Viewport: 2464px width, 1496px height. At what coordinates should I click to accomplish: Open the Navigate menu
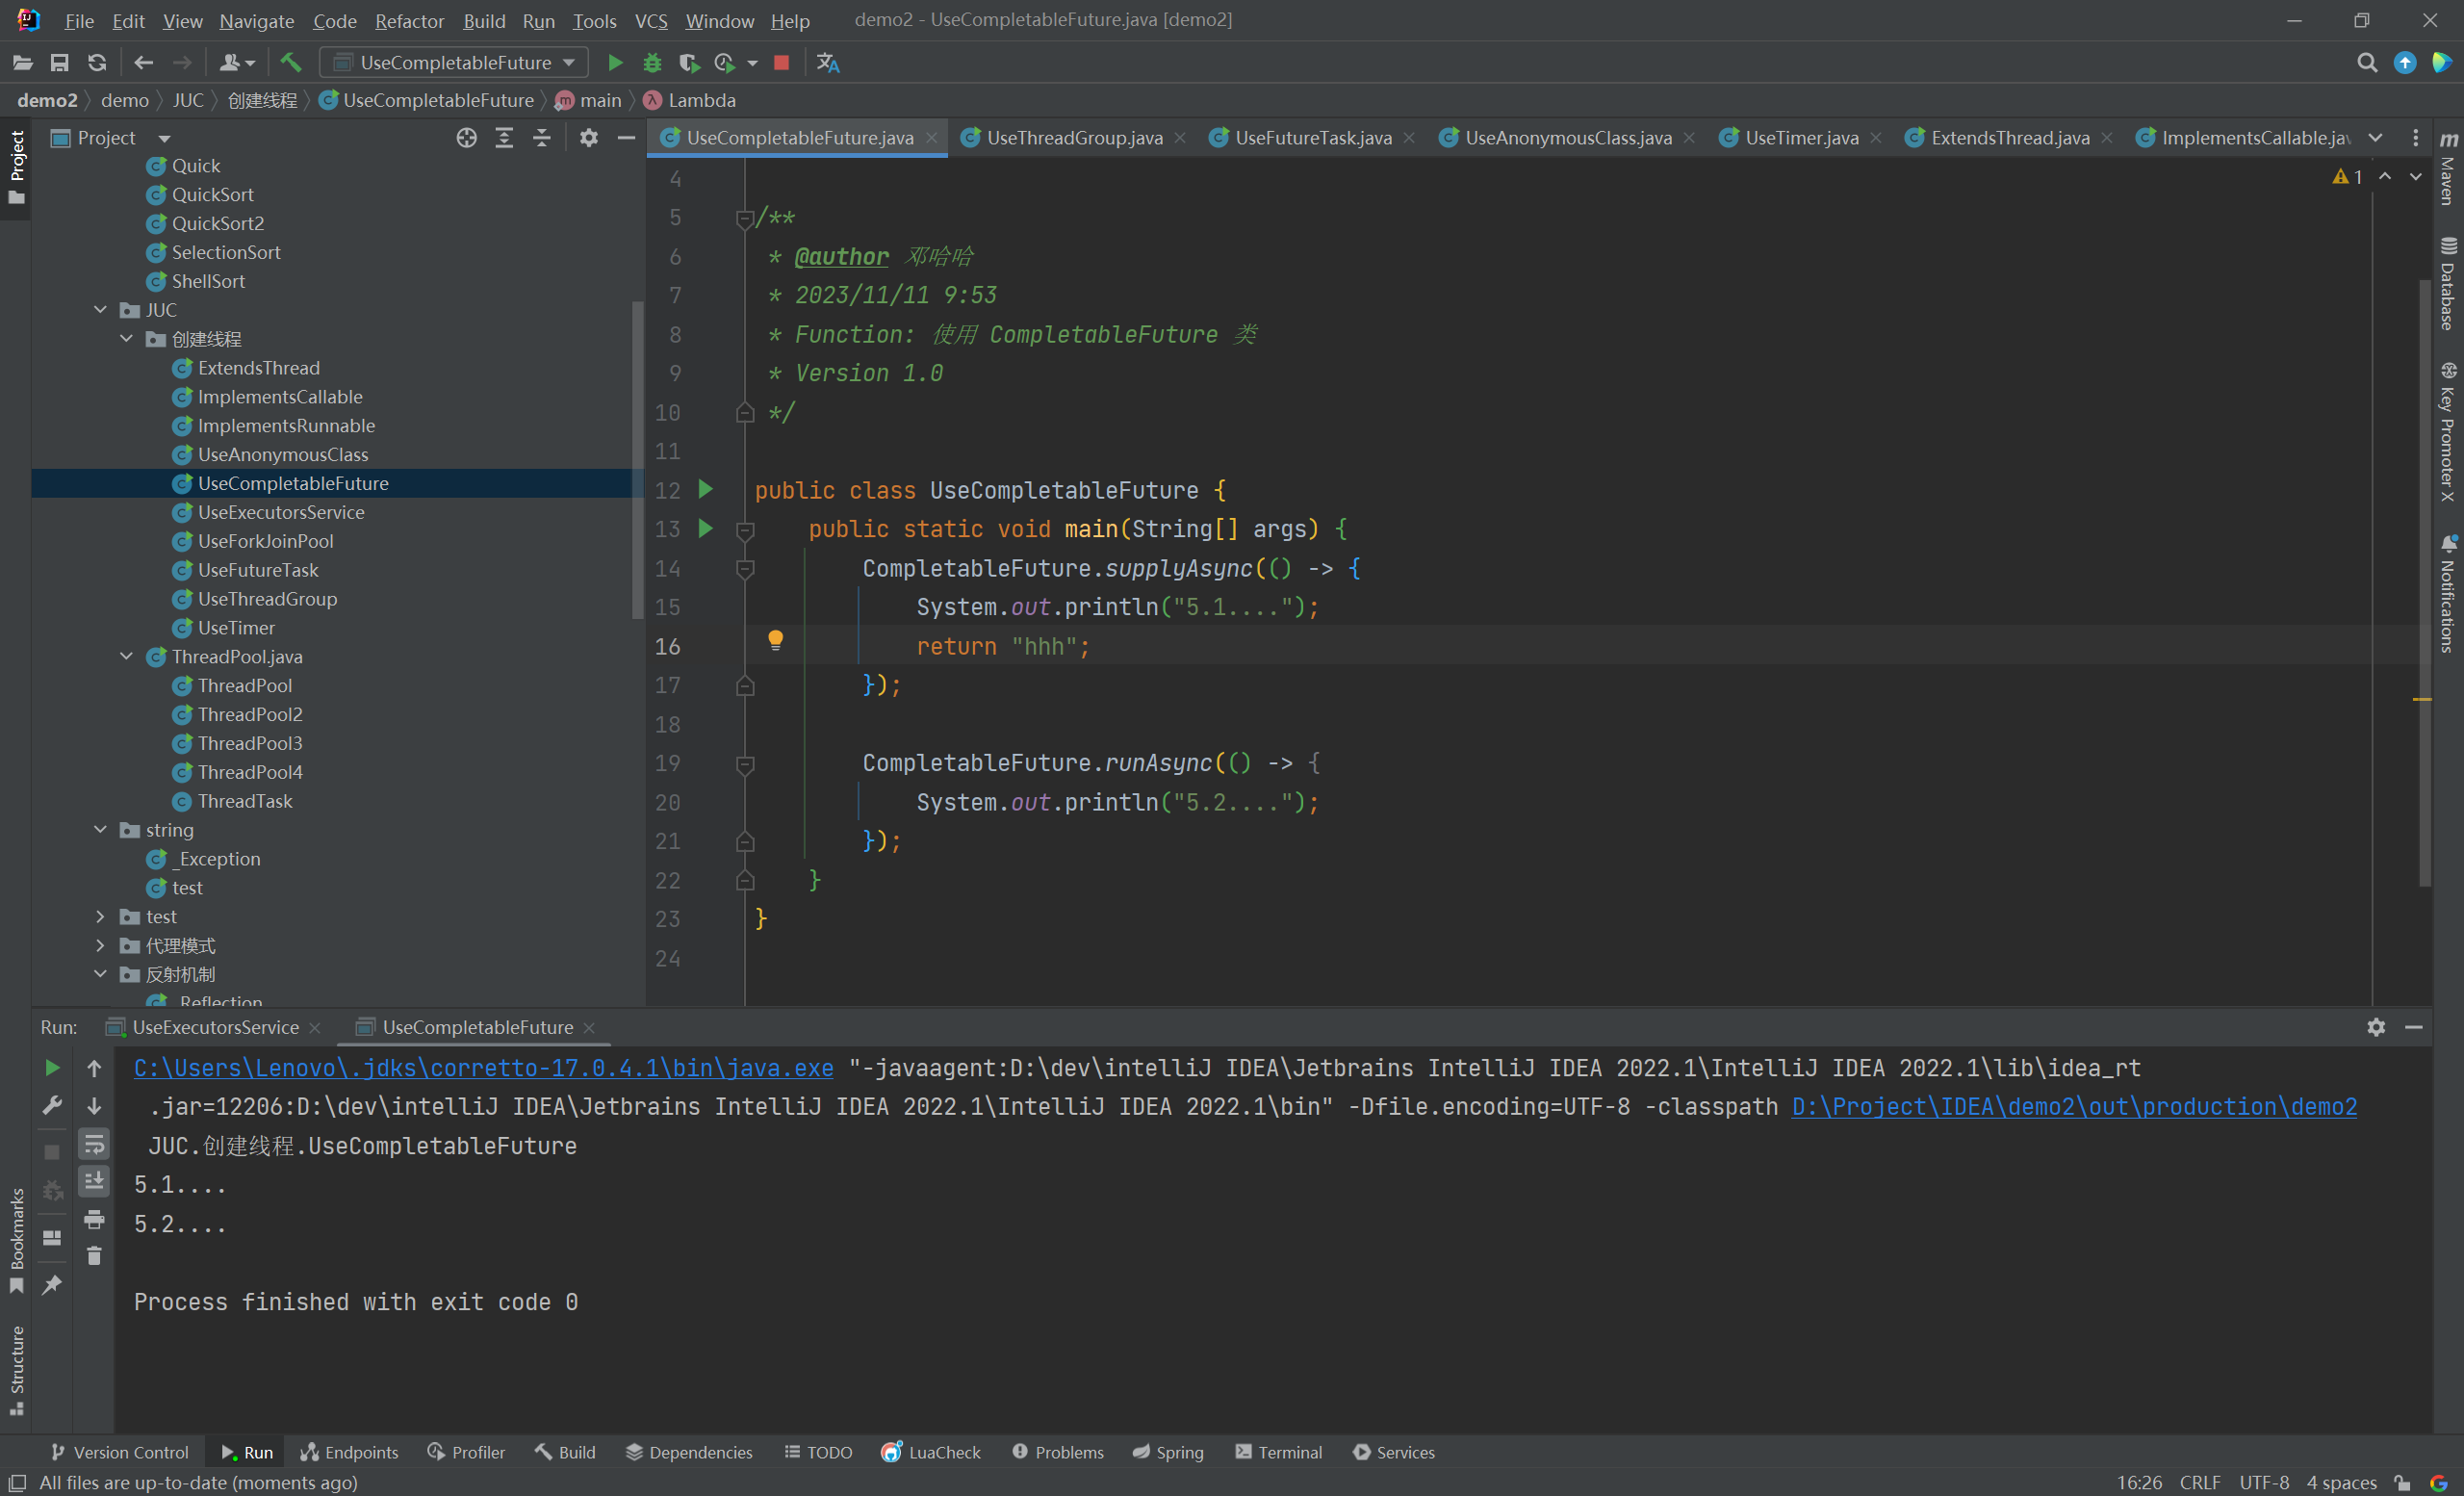257,21
